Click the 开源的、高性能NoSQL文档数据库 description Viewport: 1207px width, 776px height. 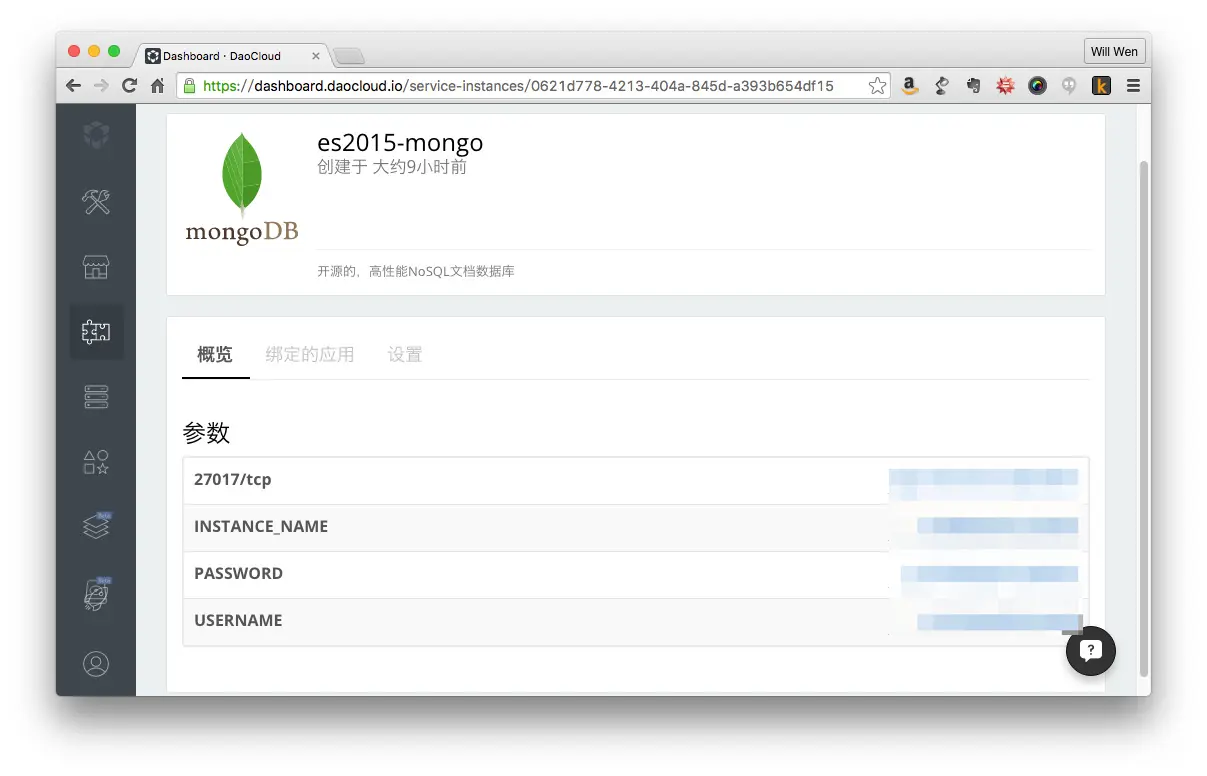tap(416, 271)
